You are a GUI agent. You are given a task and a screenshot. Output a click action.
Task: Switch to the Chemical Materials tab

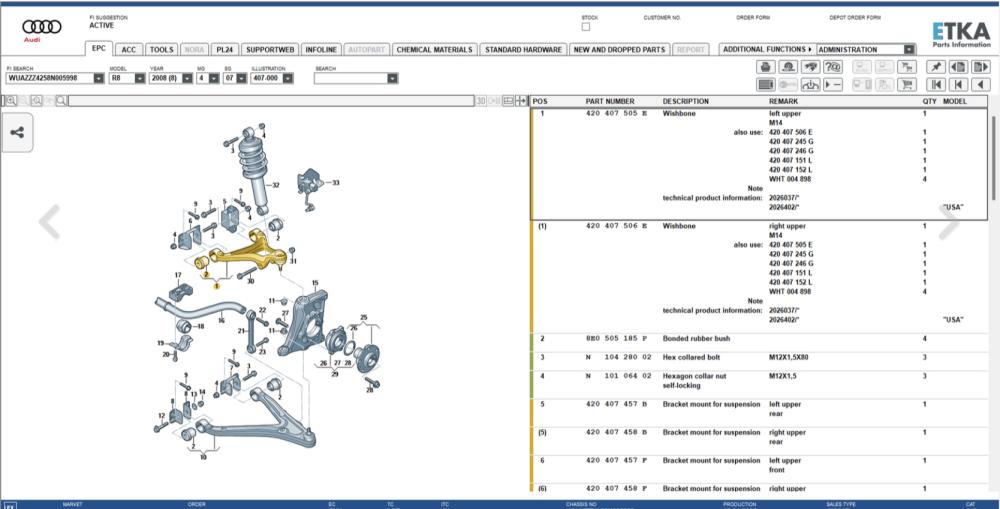pyautogui.click(x=434, y=50)
